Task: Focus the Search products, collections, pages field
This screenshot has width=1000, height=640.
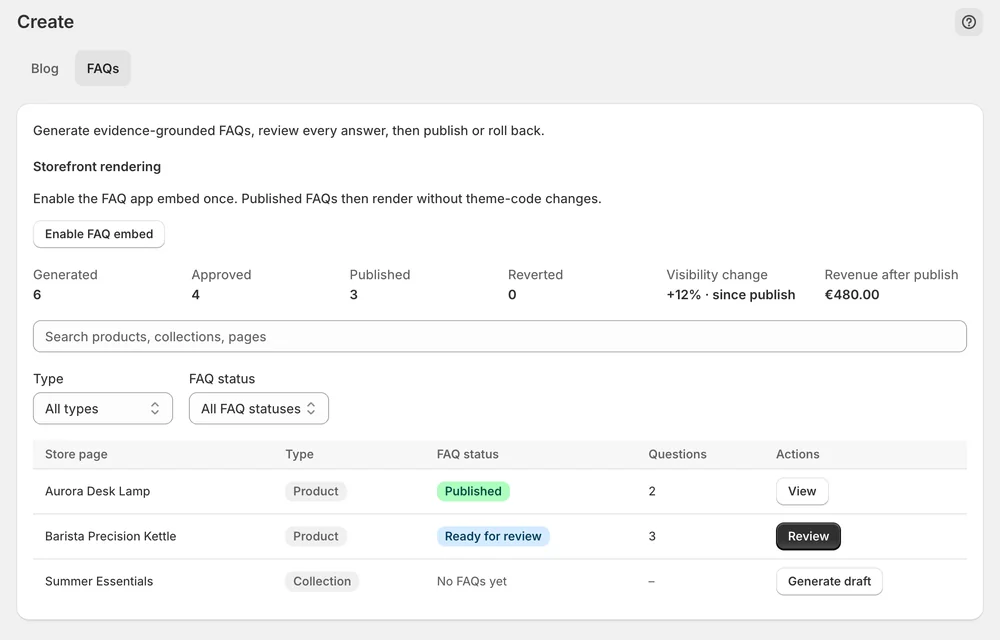Action: coord(499,337)
